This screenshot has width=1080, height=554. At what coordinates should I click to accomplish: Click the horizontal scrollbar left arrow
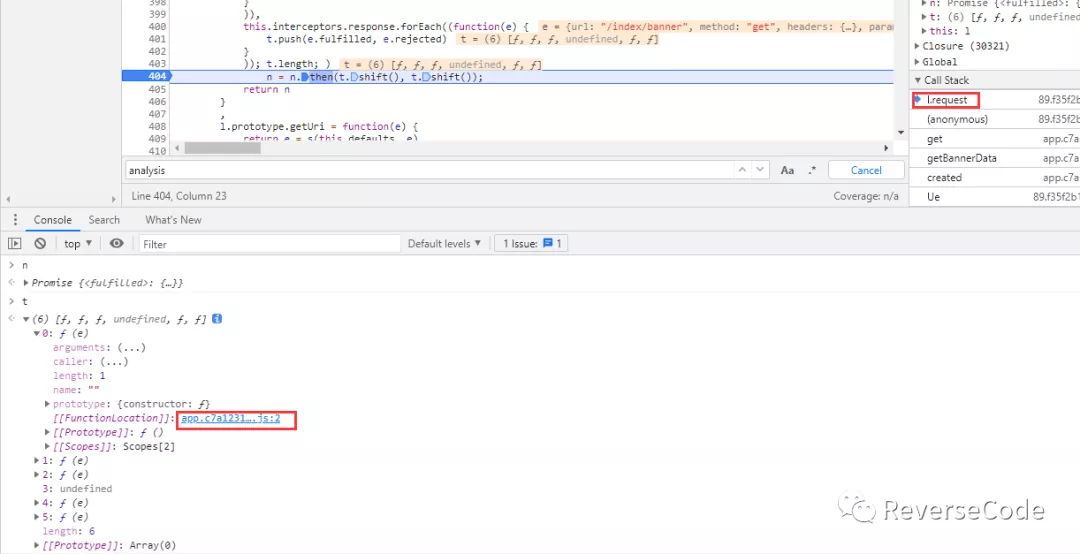[x=178, y=147]
